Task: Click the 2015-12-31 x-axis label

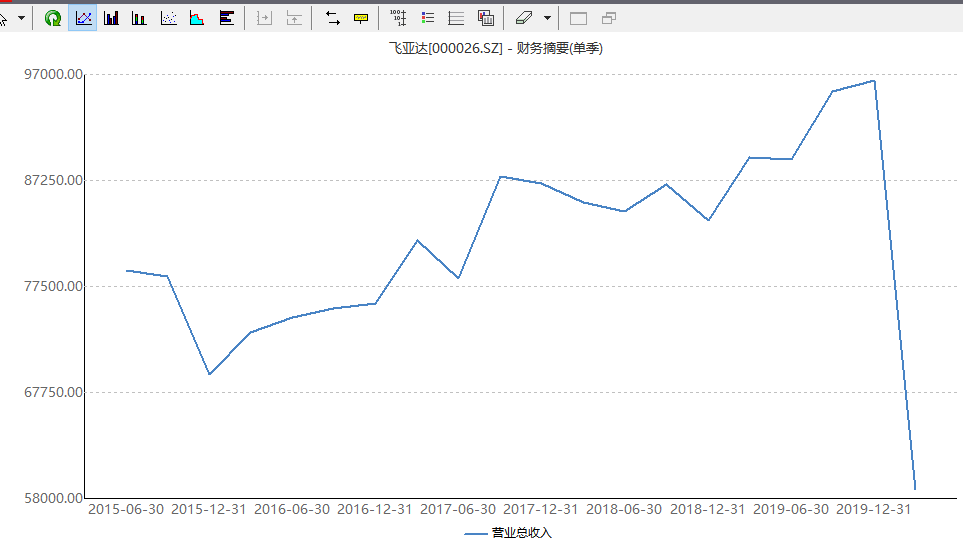Action: coord(209,510)
